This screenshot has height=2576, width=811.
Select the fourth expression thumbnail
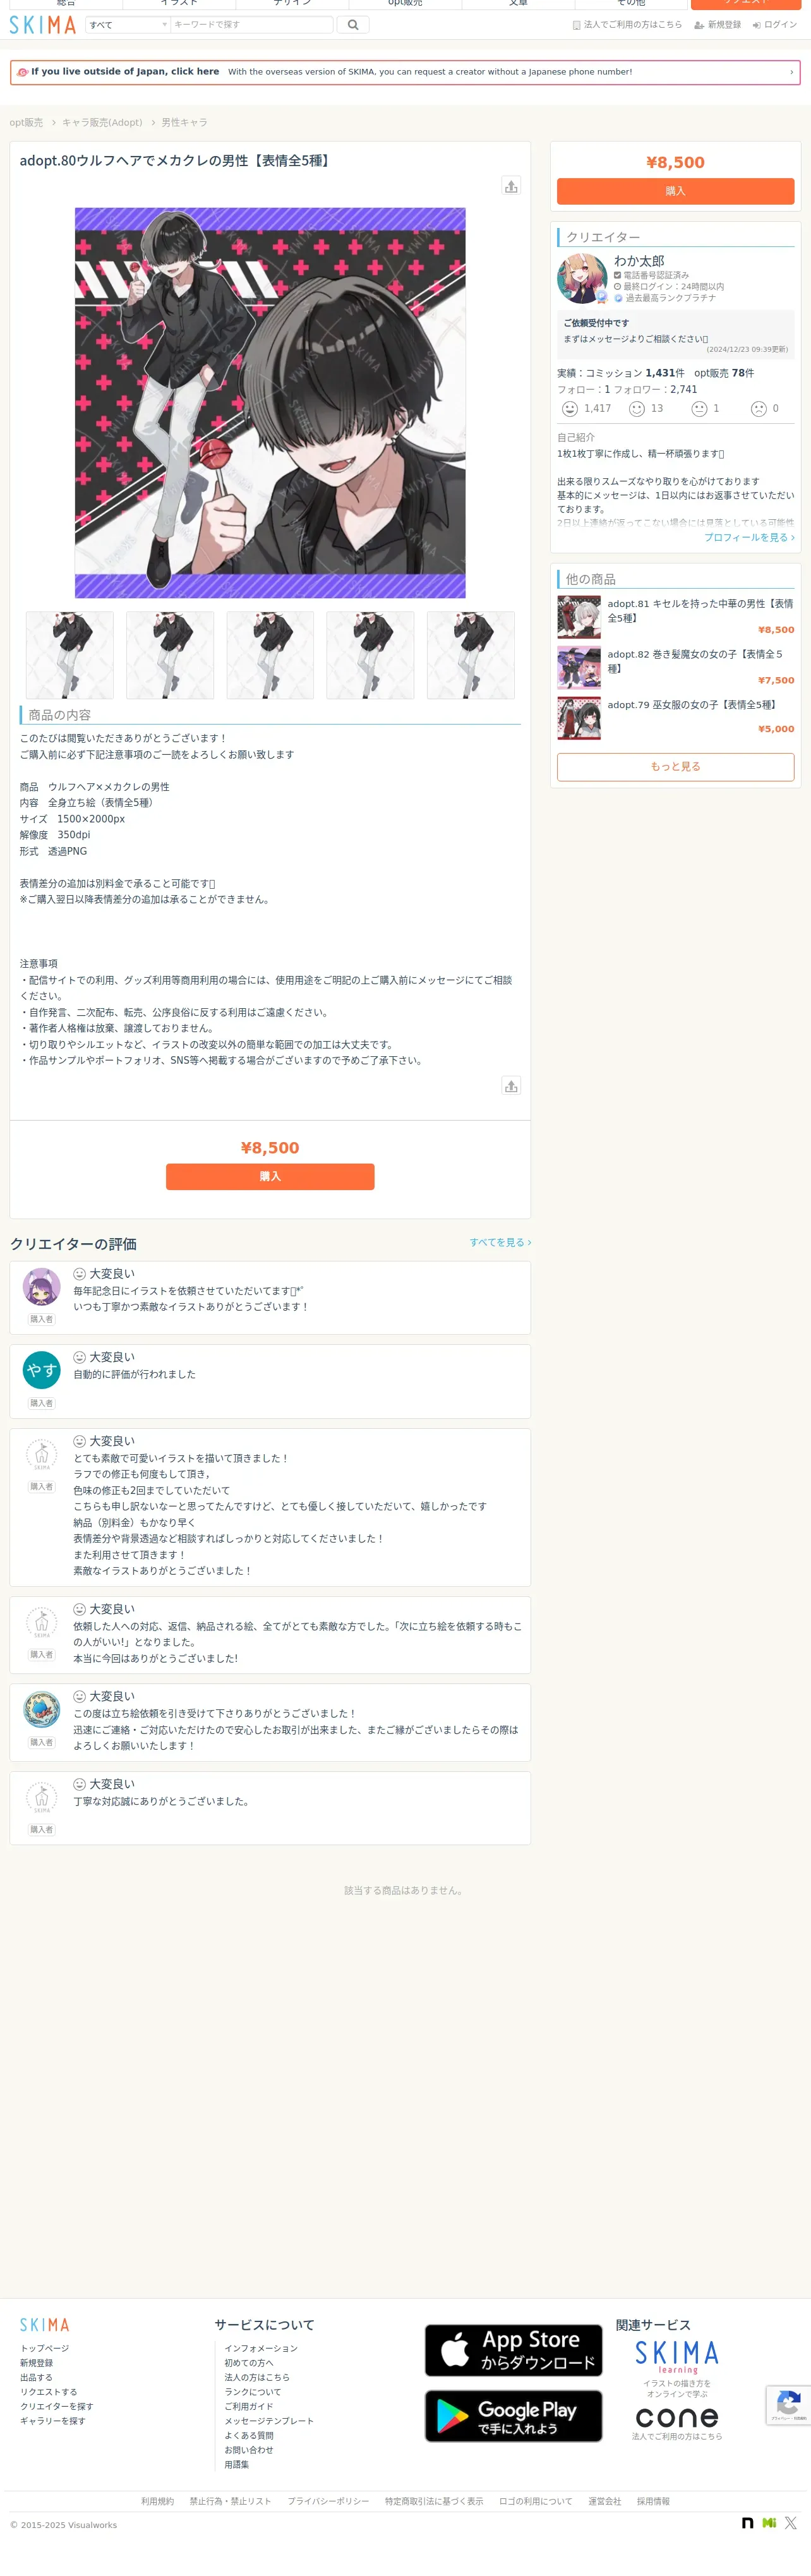pos(371,655)
